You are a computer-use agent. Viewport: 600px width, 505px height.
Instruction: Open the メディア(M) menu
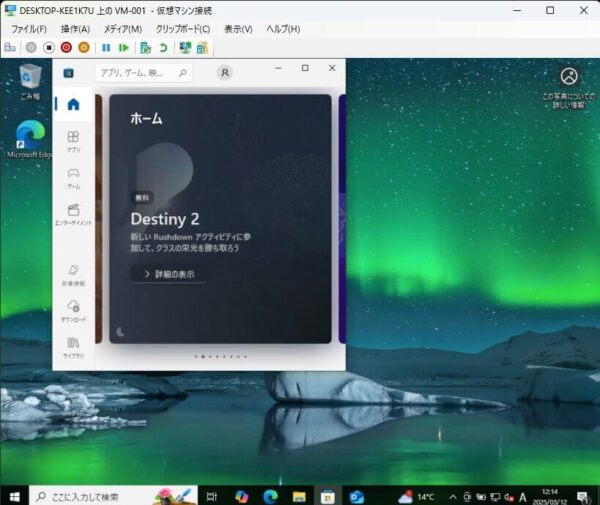coord(123,29)
